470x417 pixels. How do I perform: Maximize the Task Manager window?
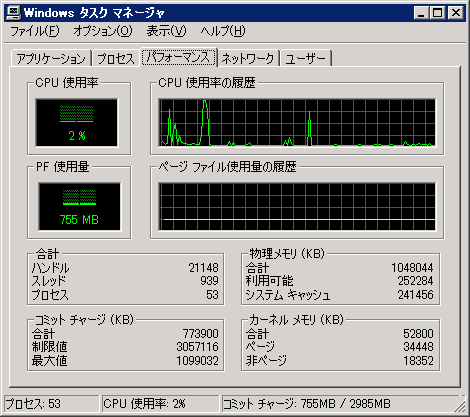tap(437, 13)
